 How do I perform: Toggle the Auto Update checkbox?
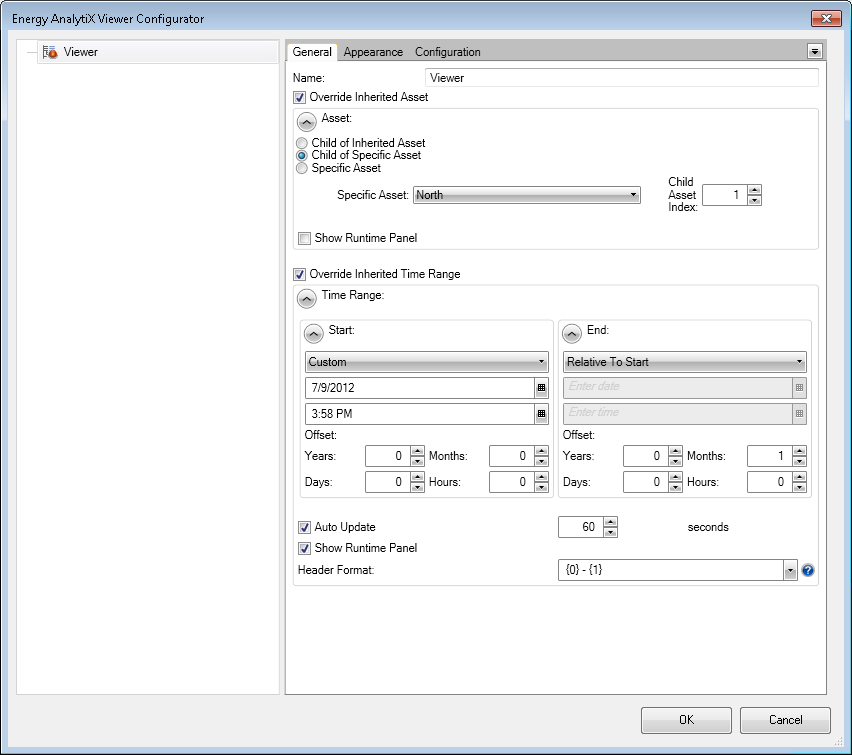coord(304,527)
